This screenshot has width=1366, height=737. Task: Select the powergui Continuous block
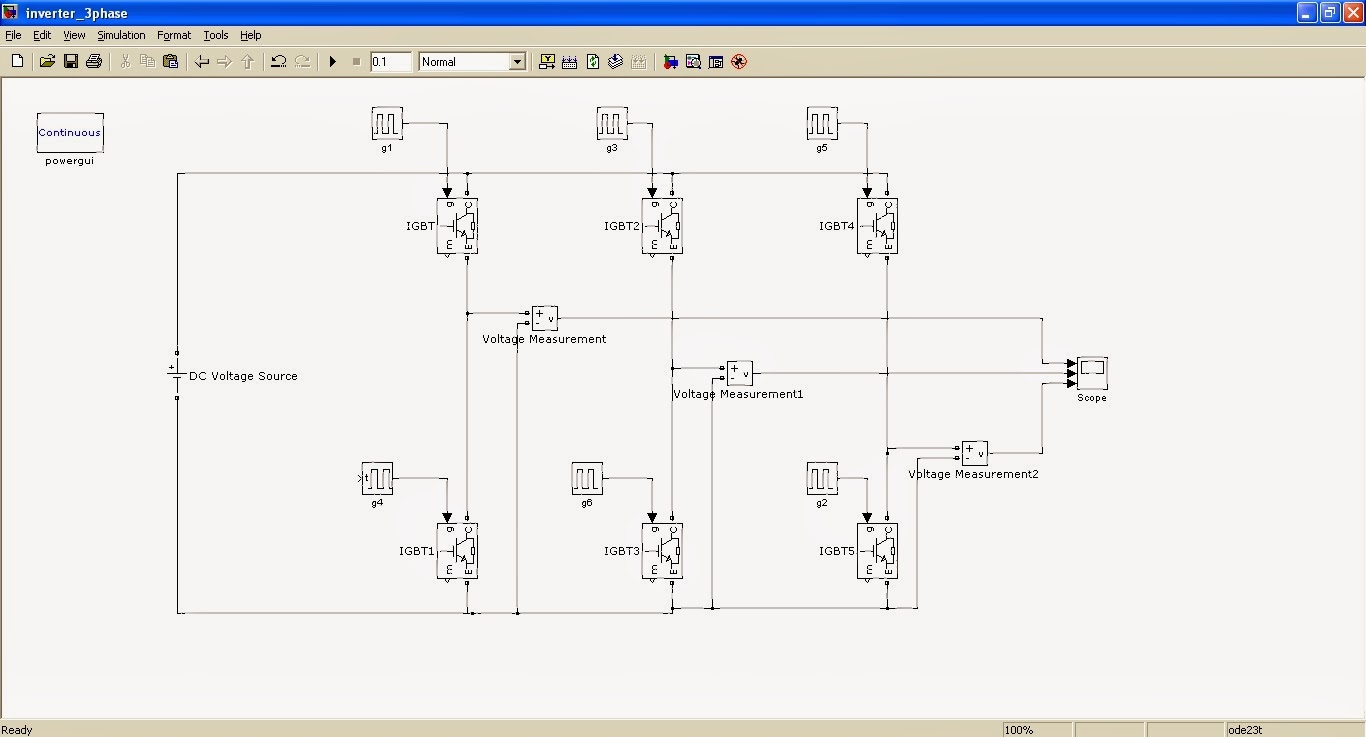[70, 132]
